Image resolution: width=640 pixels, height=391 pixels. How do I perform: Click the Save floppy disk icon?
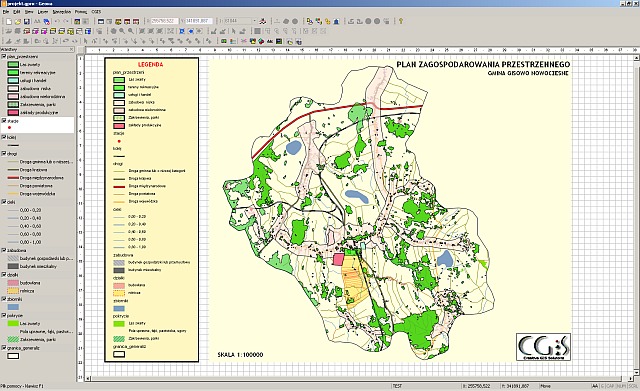[27, 21]
